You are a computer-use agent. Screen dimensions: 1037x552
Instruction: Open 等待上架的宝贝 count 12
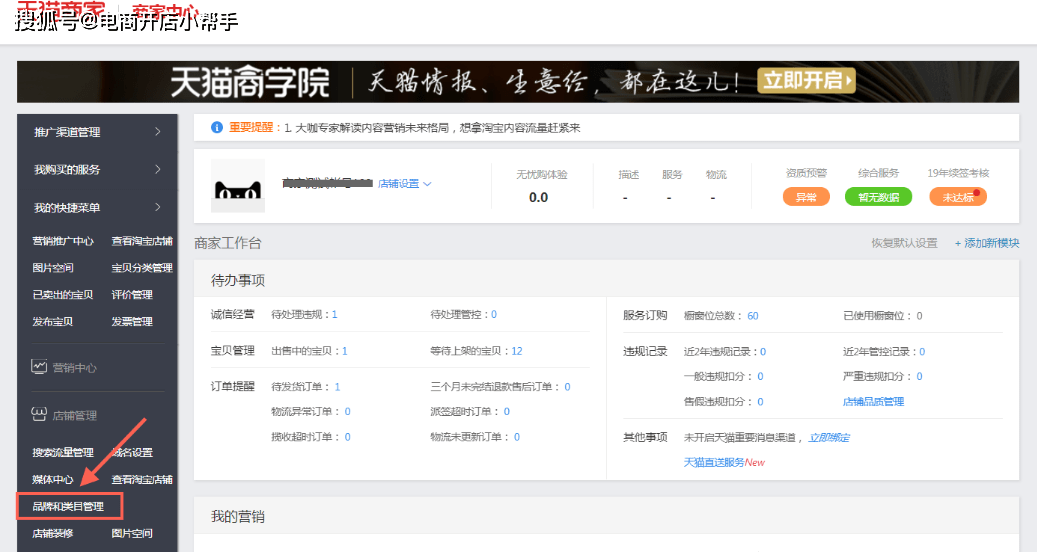(x=517, y=351)
